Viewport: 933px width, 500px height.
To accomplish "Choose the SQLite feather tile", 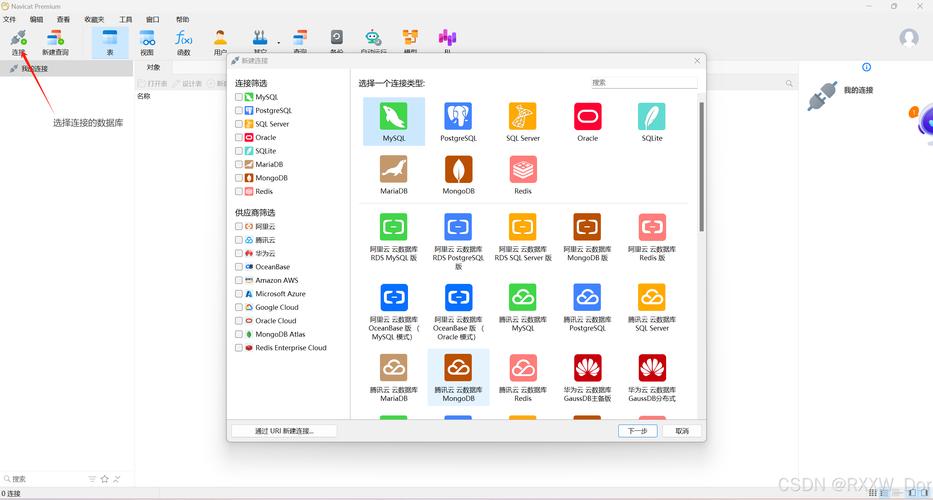I will click(x=652, y=121).
